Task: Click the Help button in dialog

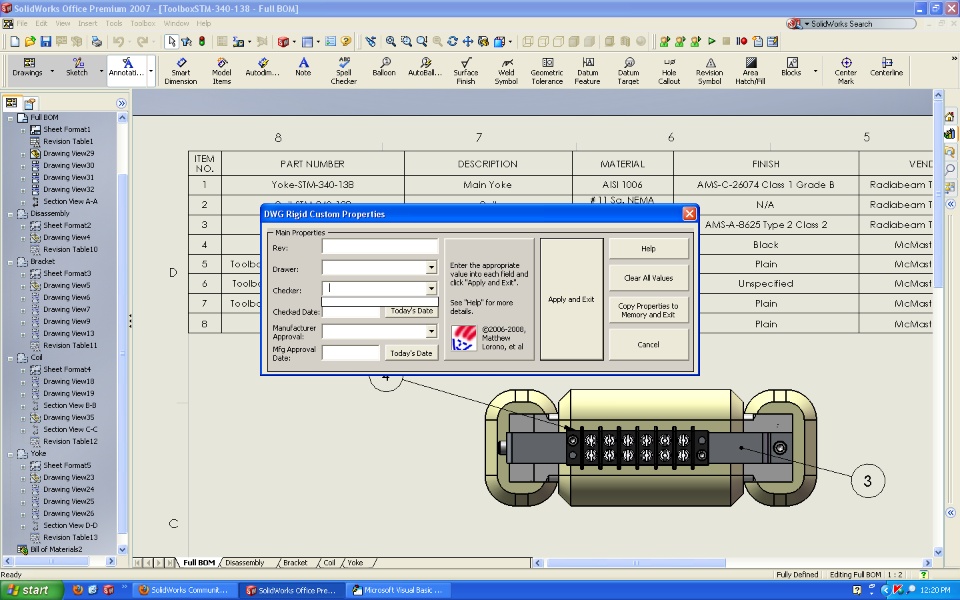Action: (x=648, y=249)
